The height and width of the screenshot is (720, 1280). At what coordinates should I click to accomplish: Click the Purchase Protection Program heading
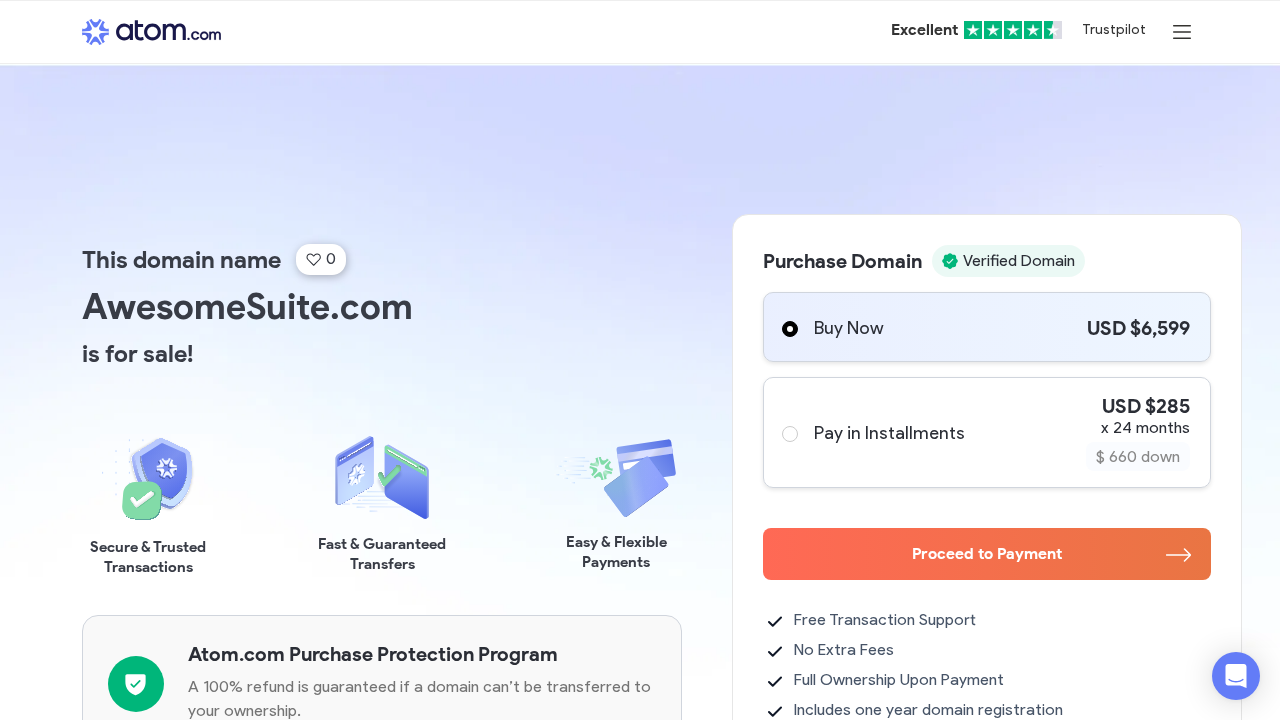tap(373, 654)
